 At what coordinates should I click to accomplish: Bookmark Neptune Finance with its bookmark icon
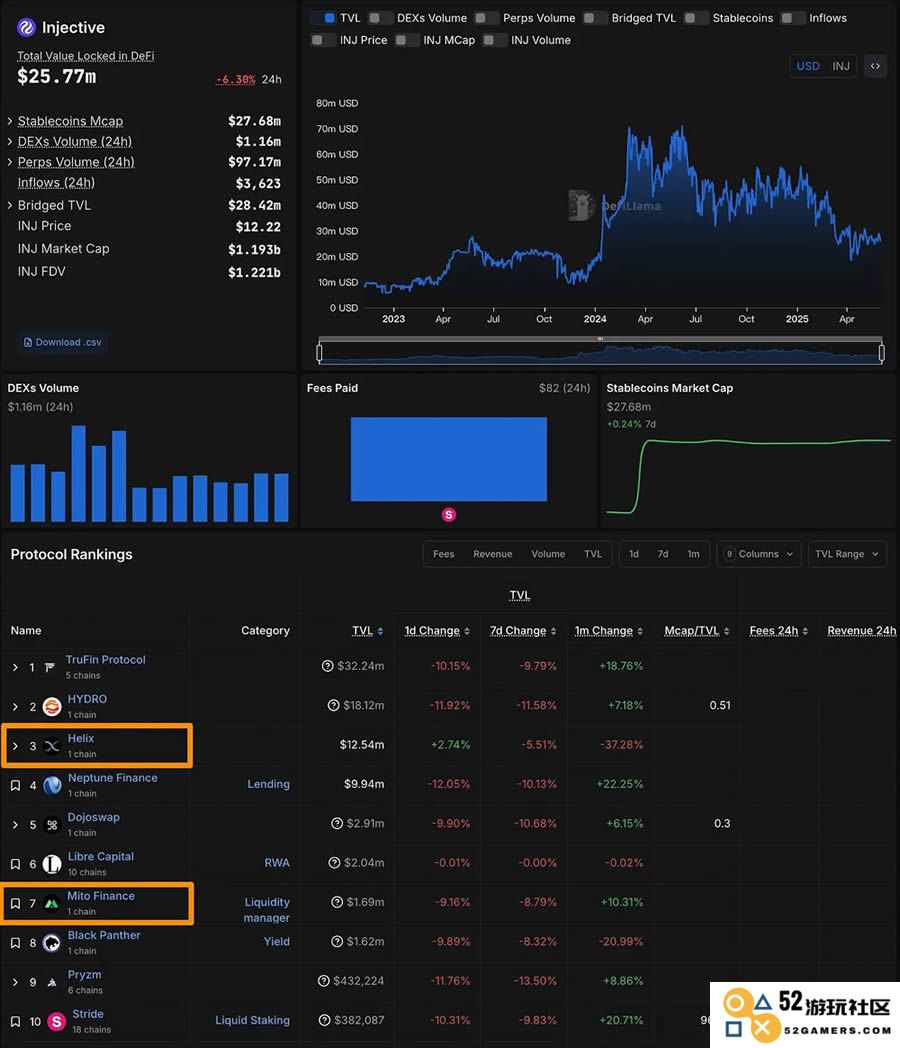15,785
